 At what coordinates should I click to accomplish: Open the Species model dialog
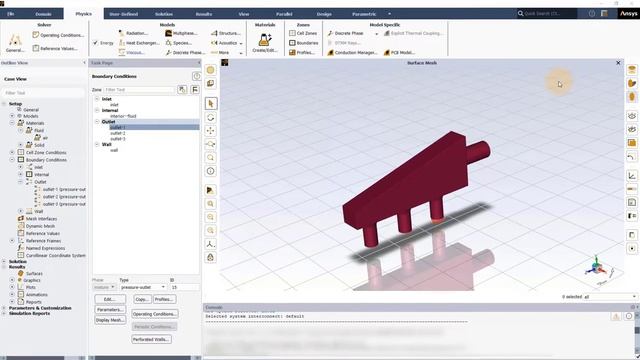(x=179, y=43)
